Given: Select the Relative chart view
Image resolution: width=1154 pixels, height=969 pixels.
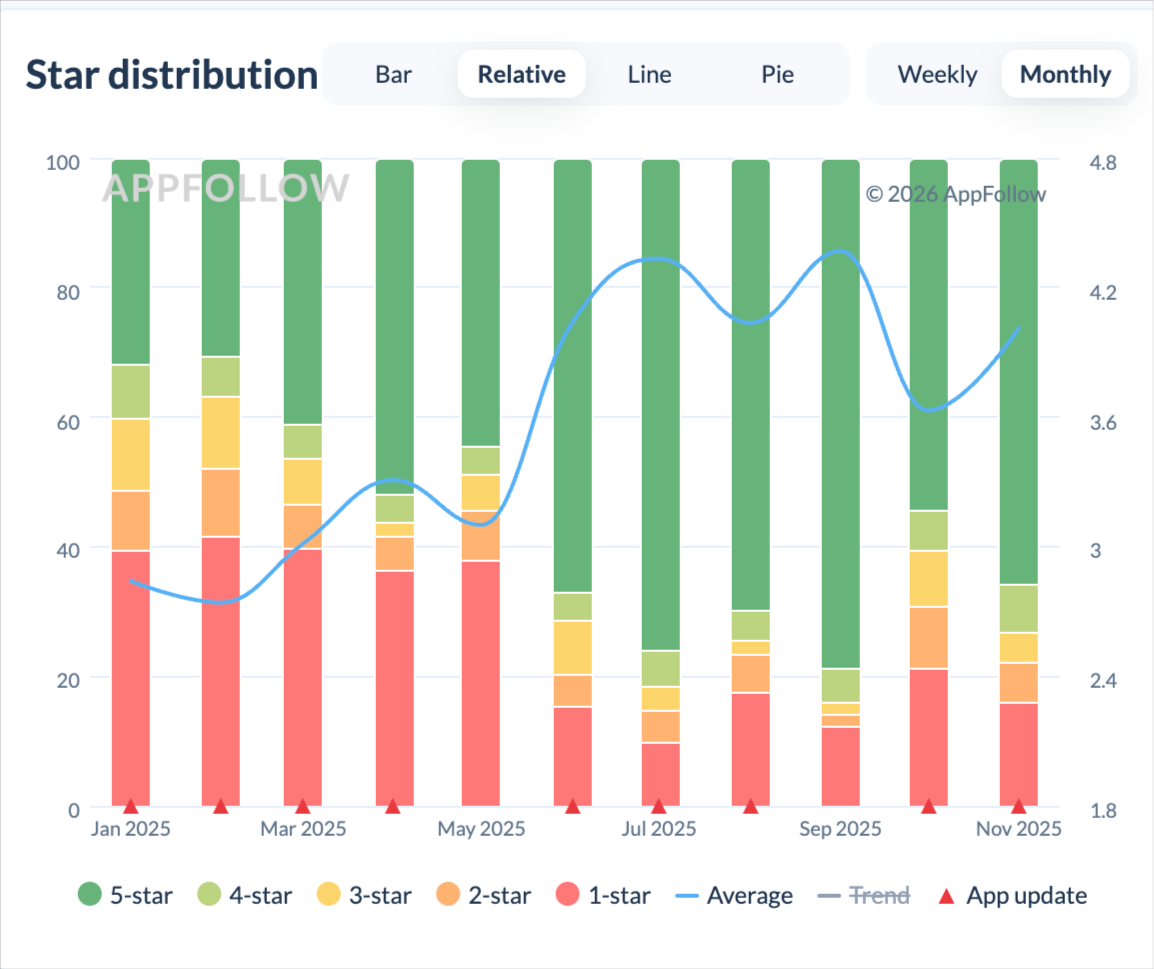Looking at the screenshot, I should (x=522, y=74).
